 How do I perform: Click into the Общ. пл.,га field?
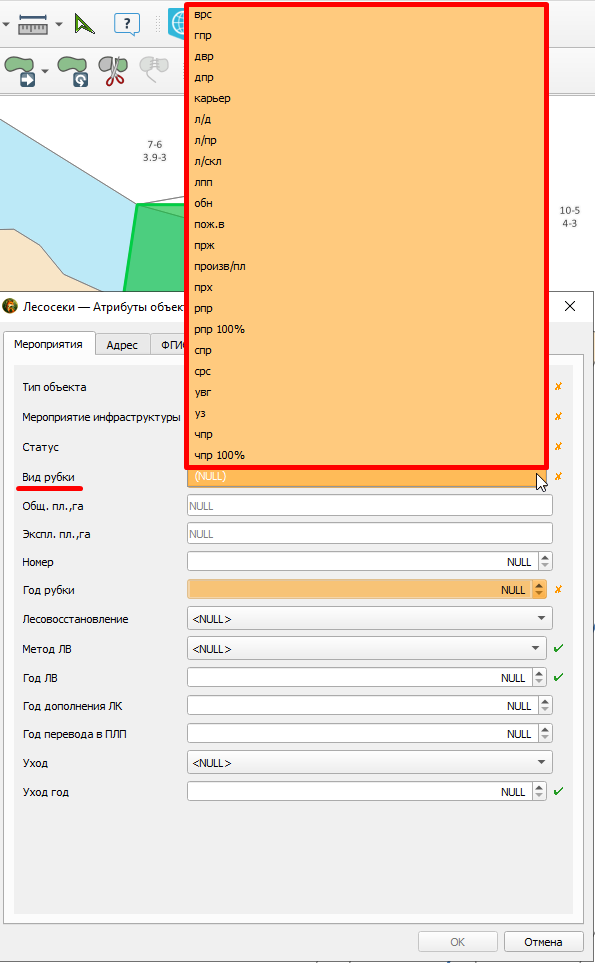coord(370,506)
